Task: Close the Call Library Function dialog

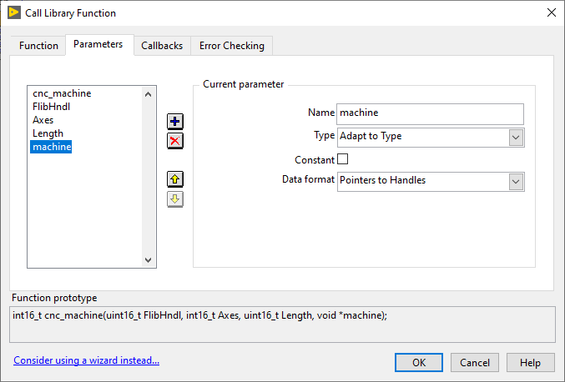Action: (551, 13)
